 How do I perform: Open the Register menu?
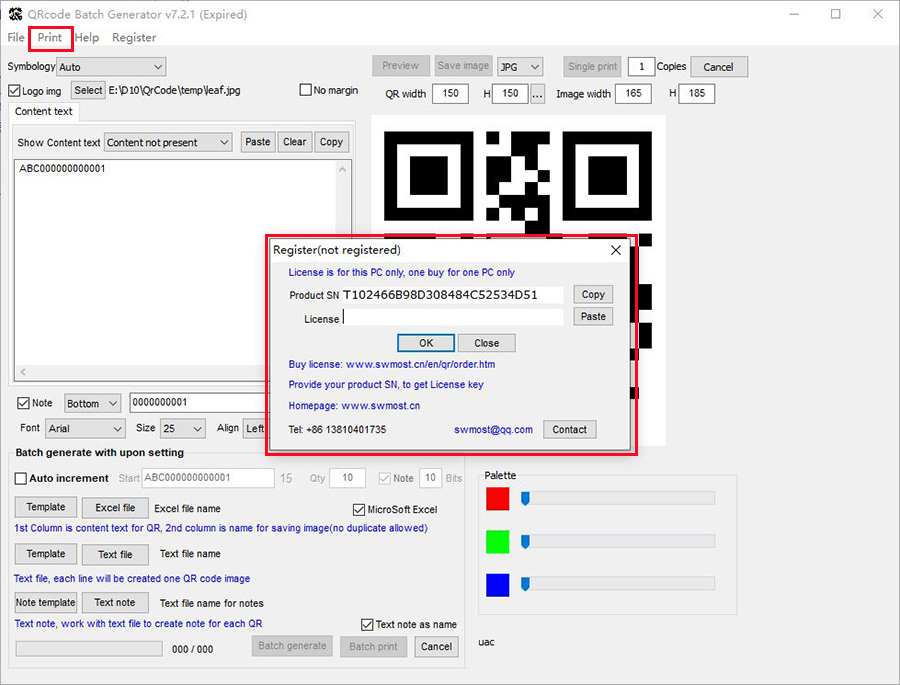pos(134,37)
